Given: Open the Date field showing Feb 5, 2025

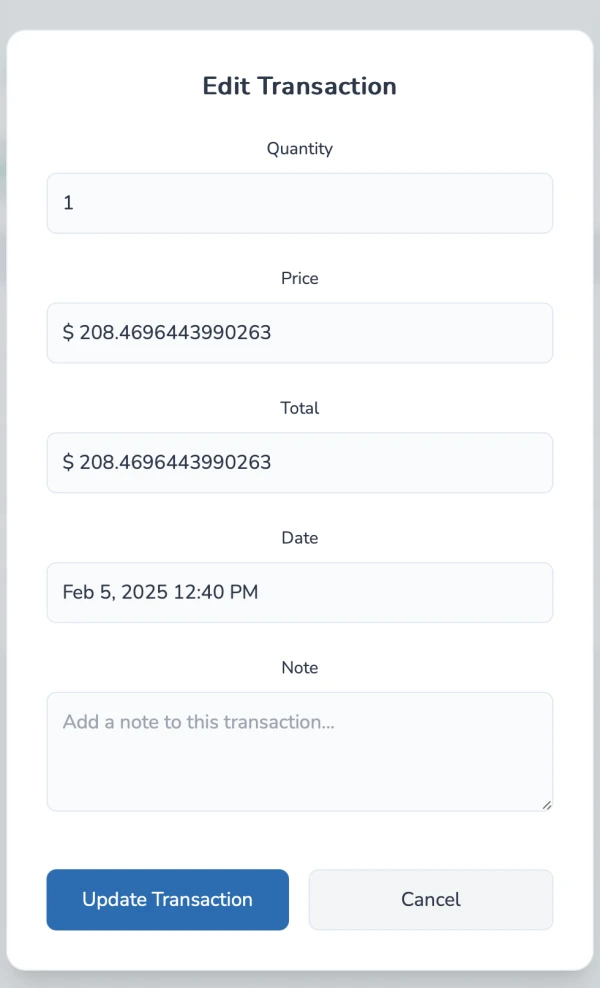Looking at the screenshot, I should [300, 592].
